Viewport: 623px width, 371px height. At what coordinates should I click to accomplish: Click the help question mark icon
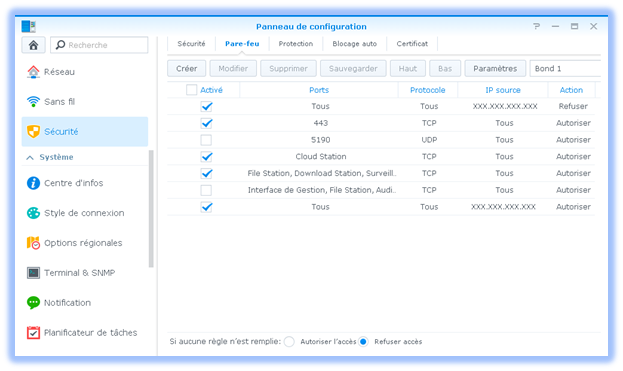(x=536, y=26)
